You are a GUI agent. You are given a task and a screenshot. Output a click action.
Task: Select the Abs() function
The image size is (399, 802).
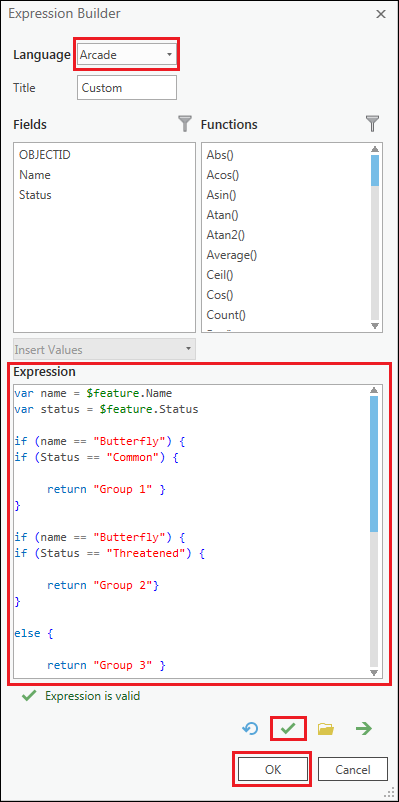click(x=220, y=155)
